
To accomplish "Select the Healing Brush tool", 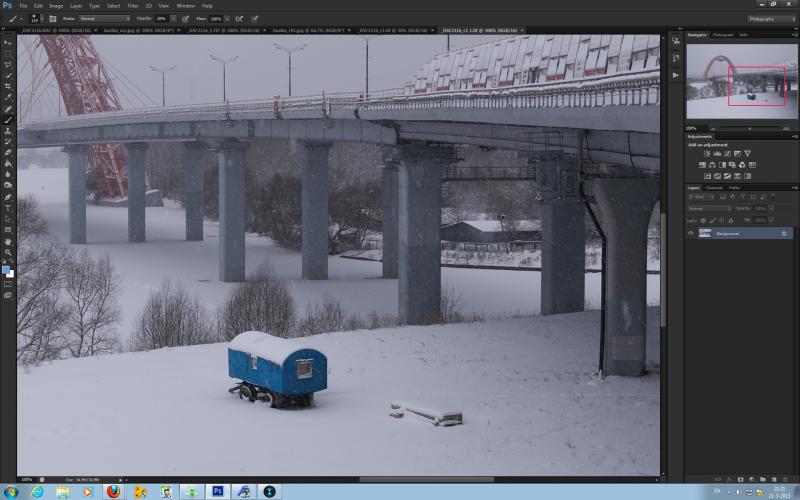I will tap(8, 109).
